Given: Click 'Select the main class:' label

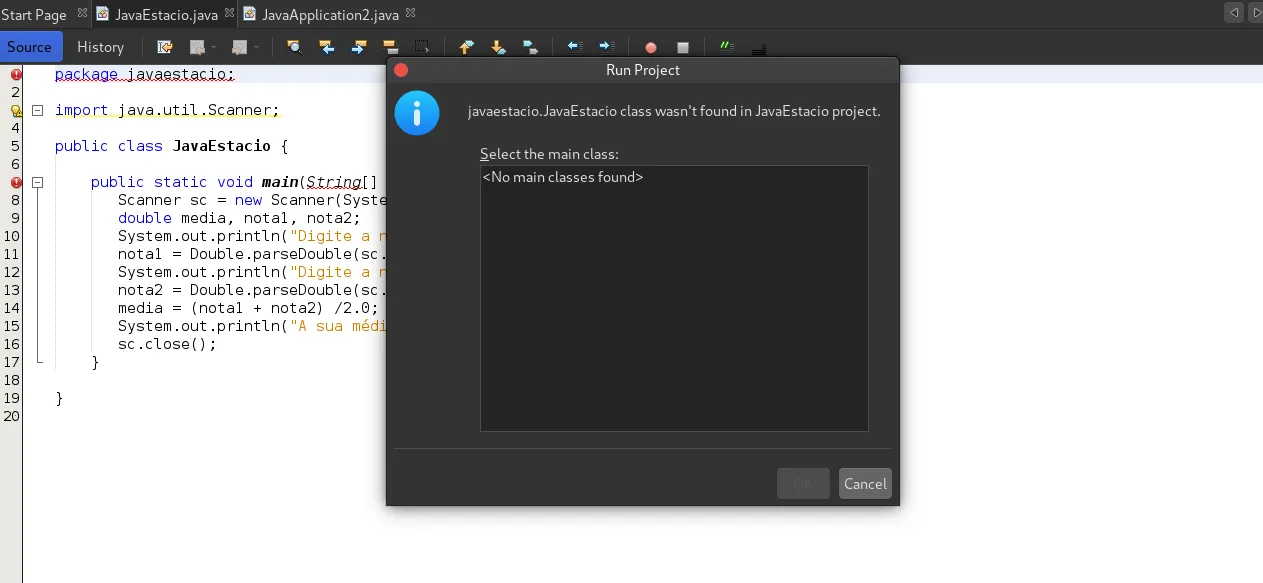Looking at the screenshot, I should 549,154.
